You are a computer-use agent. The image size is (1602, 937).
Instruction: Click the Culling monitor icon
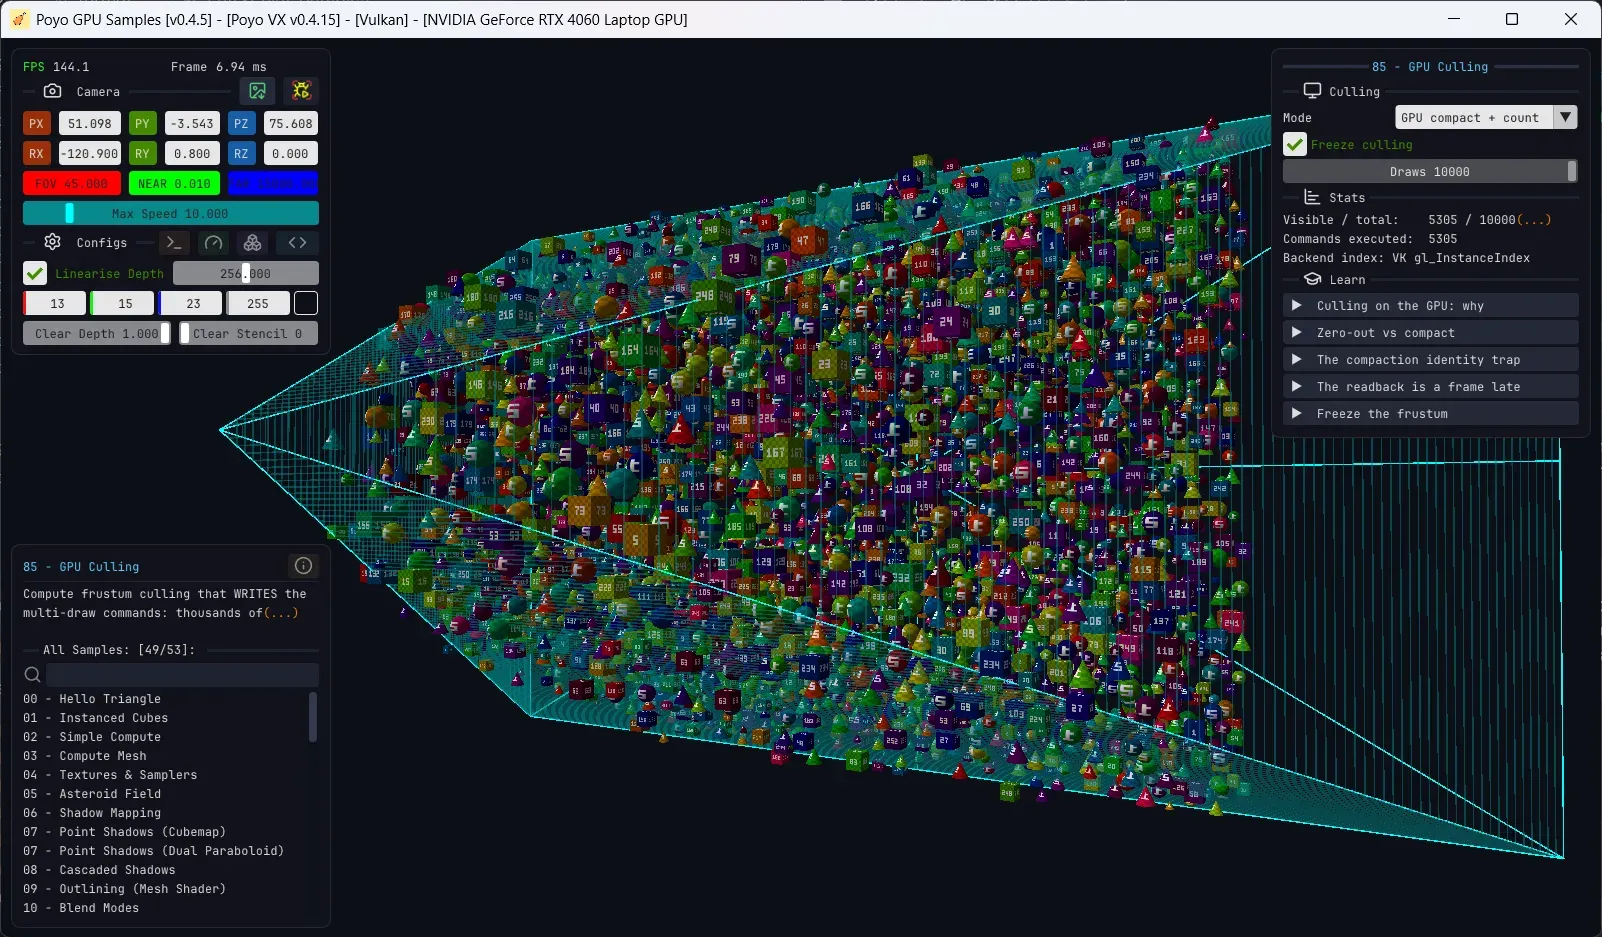tap(1312, 91)
